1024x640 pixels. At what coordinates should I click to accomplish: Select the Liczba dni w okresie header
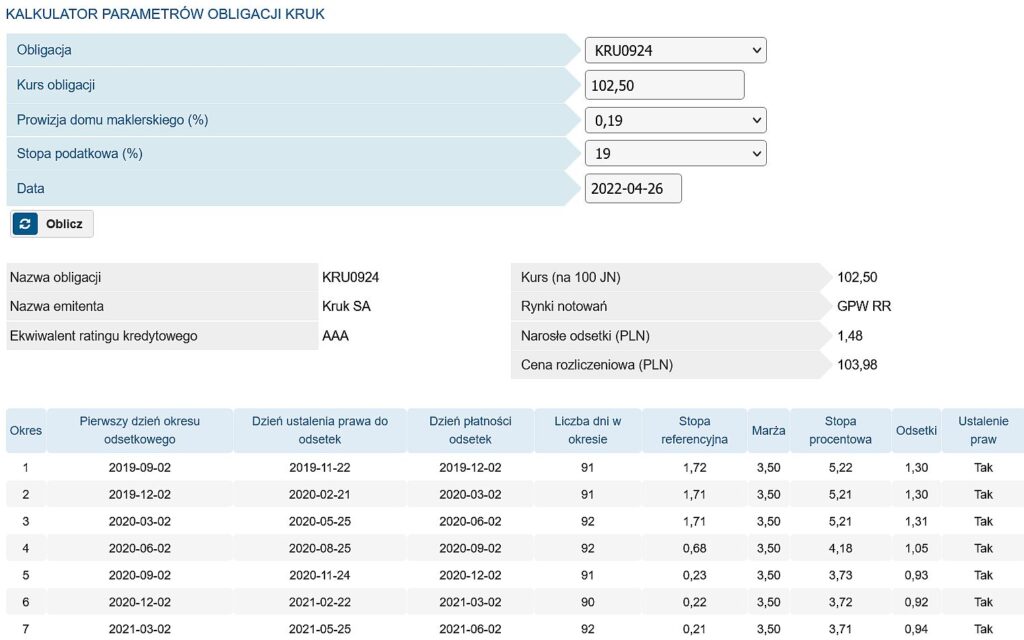coord(588,431)
